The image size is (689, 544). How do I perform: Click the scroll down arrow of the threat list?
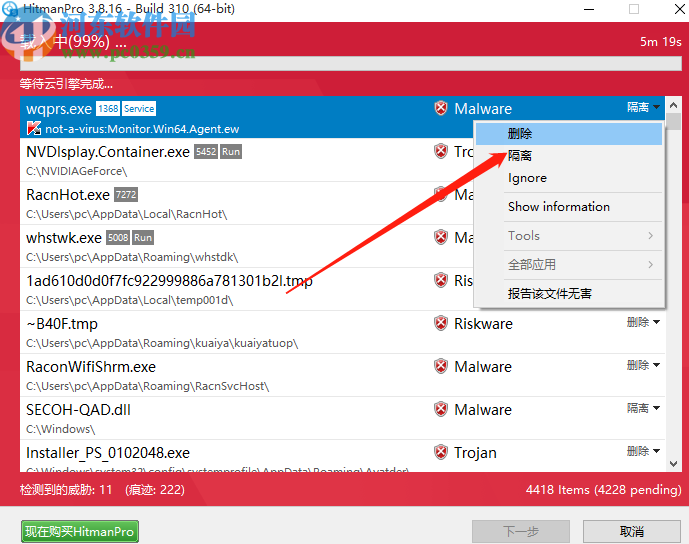(x=673, y=464)
